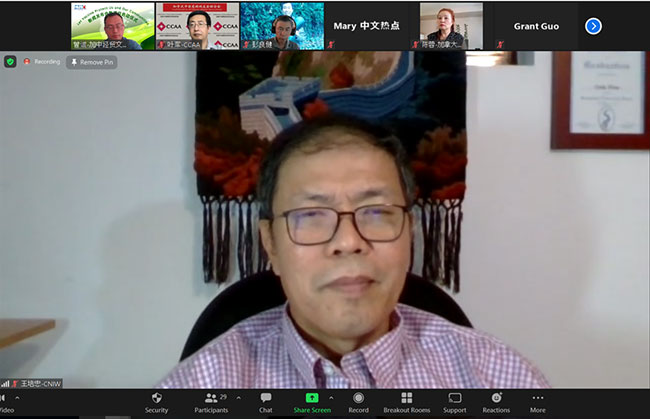Open the Reactions menu
The width and height of the screenshot is (650, 419).
496,403
